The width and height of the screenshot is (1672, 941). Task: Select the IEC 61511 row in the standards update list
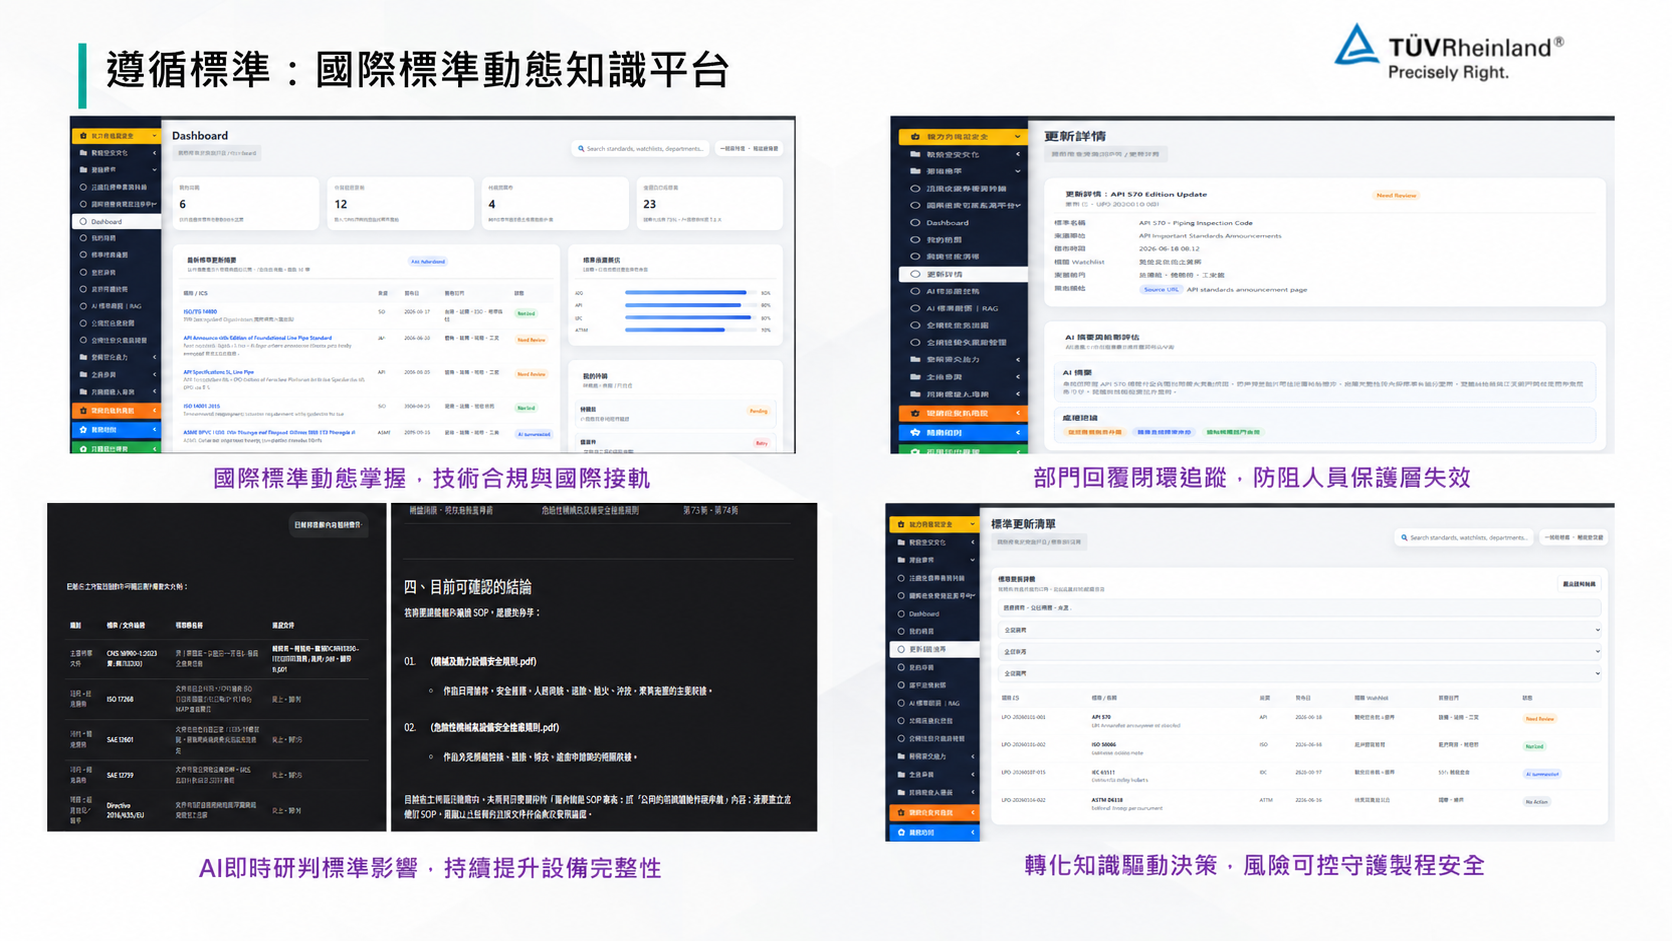pos(1300,775)
